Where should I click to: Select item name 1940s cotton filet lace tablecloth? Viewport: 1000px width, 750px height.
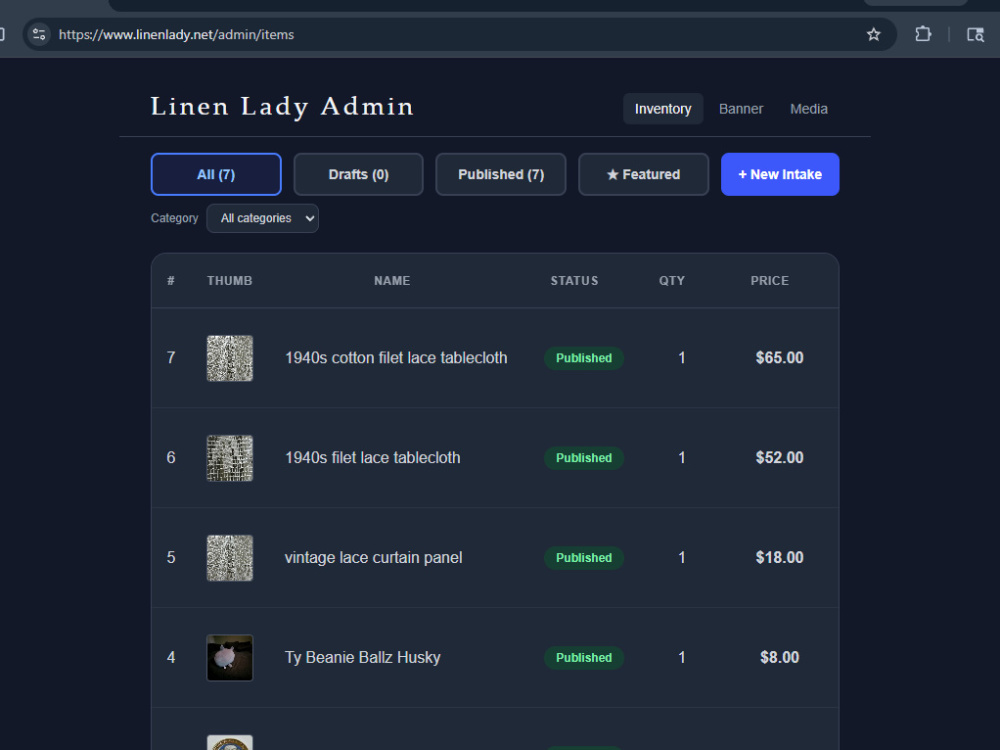pos(396,358)
